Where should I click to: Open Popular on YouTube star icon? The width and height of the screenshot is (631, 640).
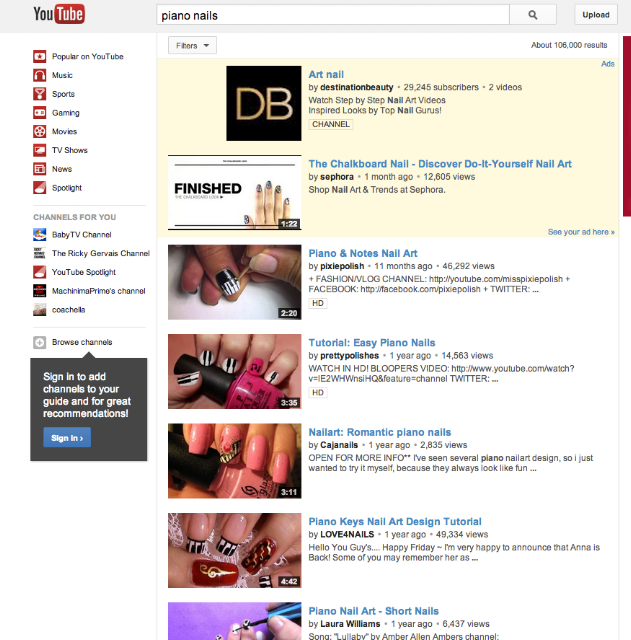[40, 56]
